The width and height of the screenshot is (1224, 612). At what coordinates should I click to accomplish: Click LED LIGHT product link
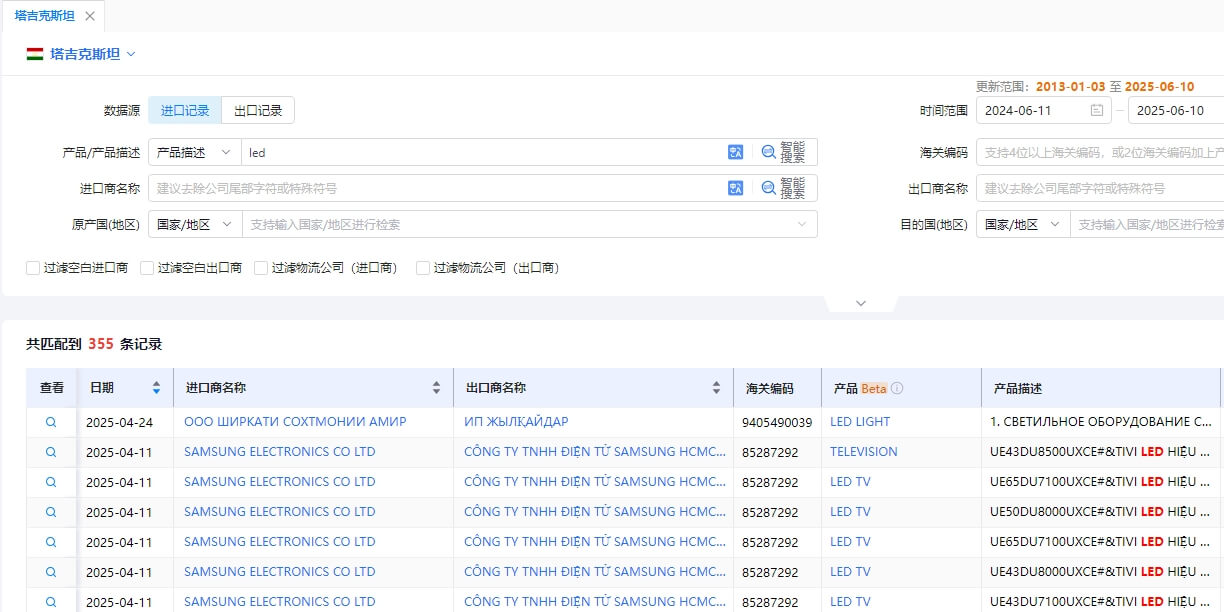pyautogui.click(x=860, y=422)
